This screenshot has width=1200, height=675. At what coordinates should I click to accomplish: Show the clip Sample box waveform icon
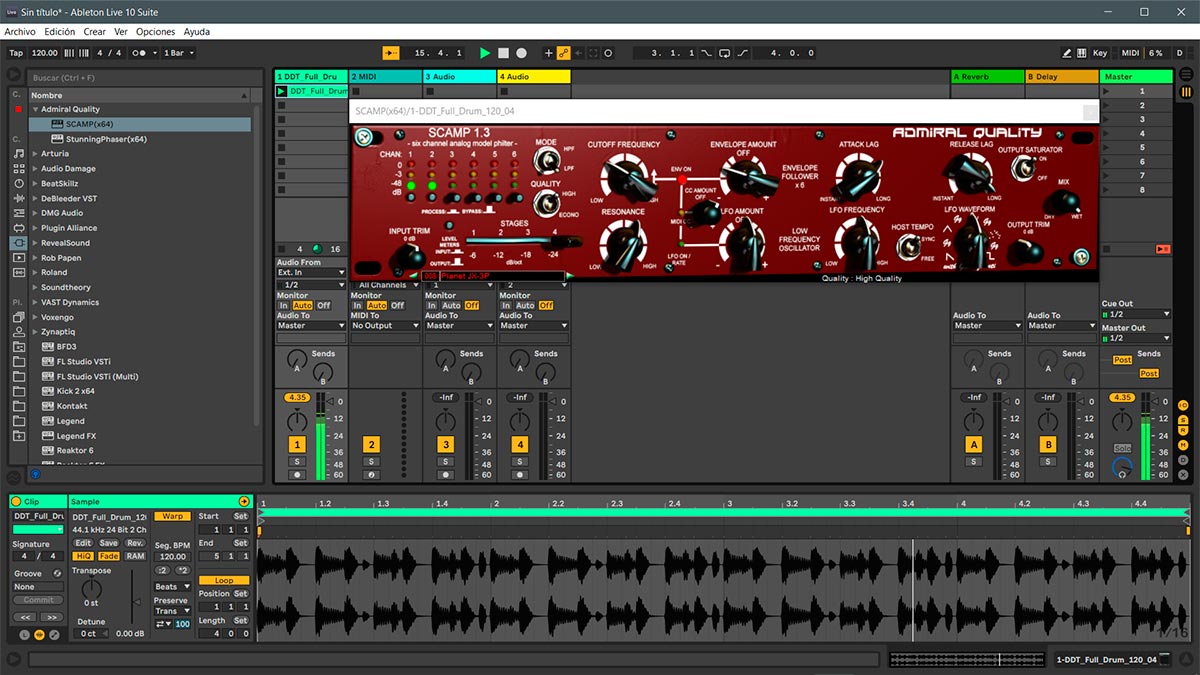[x=40, y=635]
